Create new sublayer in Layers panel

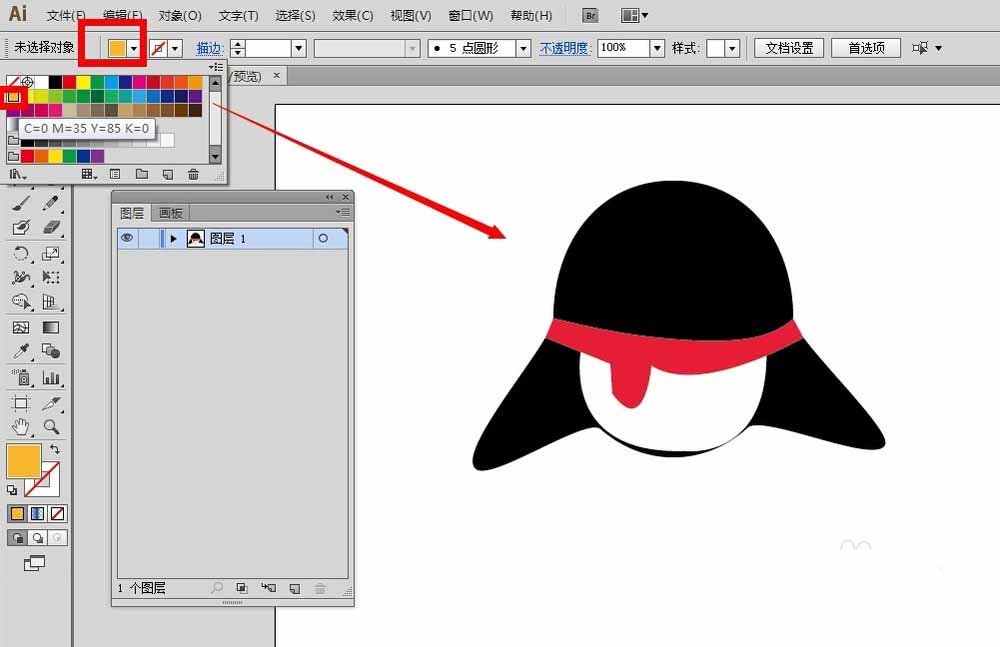tap(268, 588)
